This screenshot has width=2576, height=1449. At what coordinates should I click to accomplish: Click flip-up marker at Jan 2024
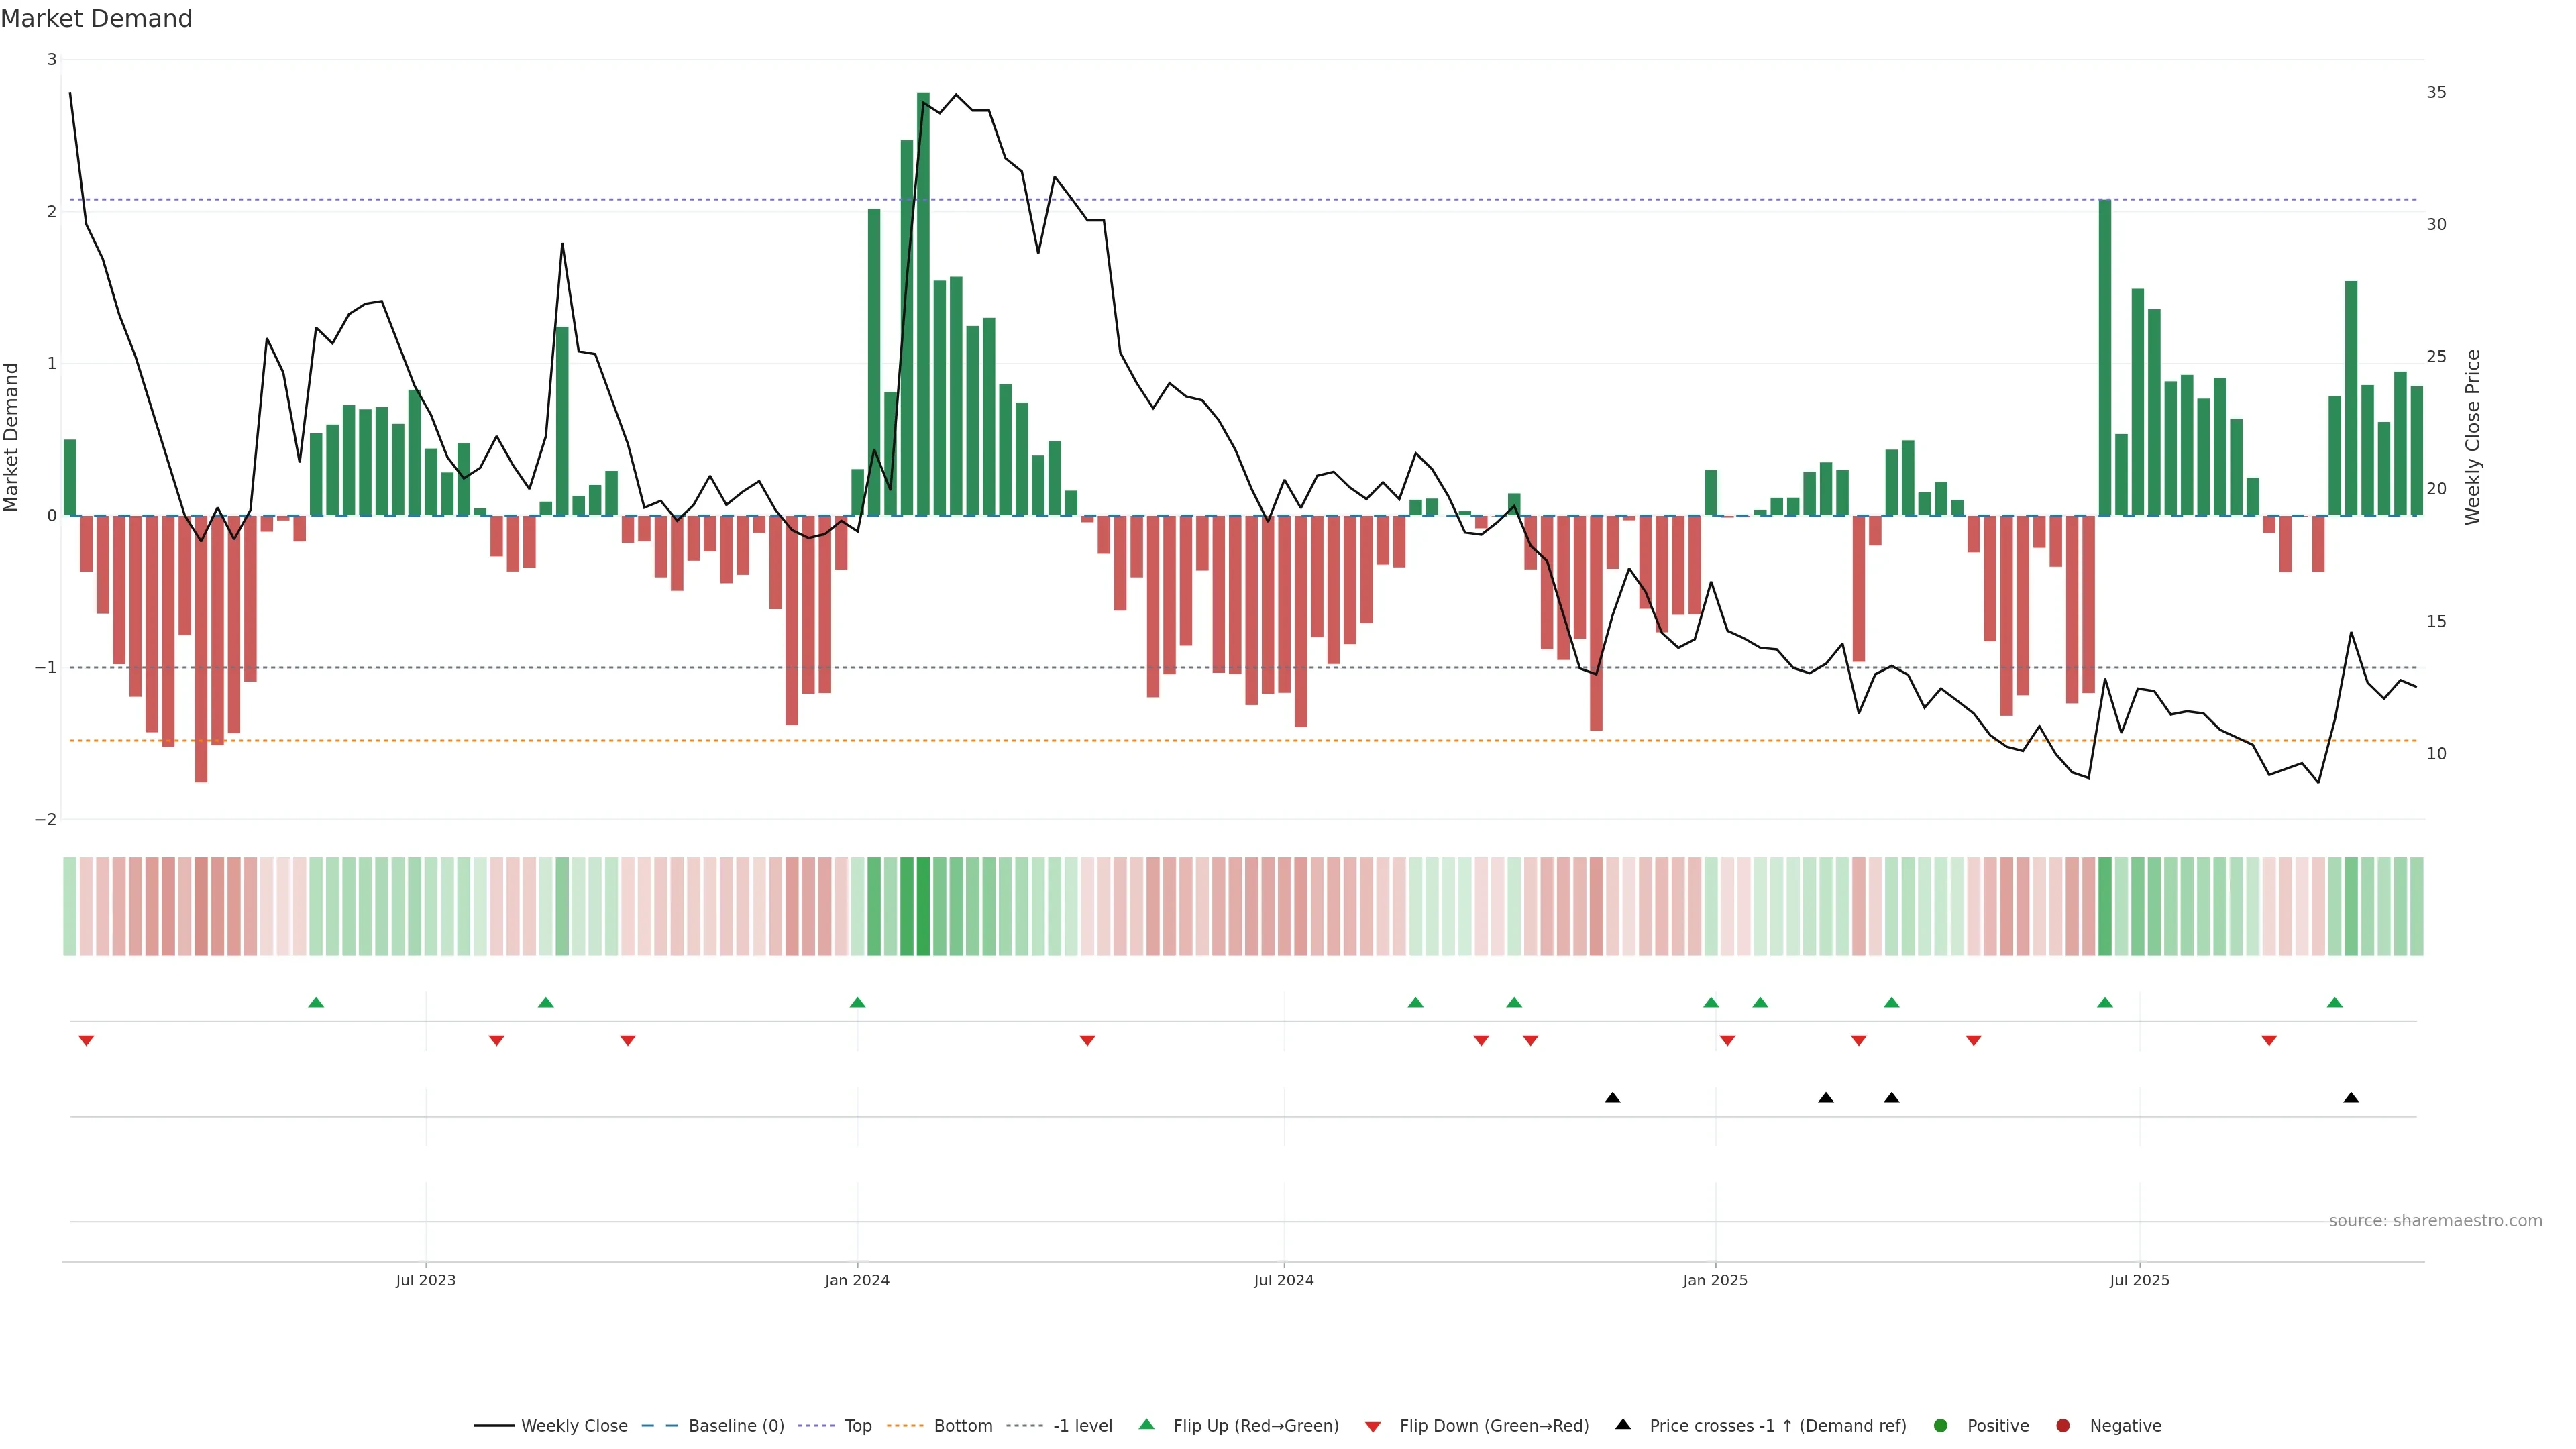coord(857,1002)
